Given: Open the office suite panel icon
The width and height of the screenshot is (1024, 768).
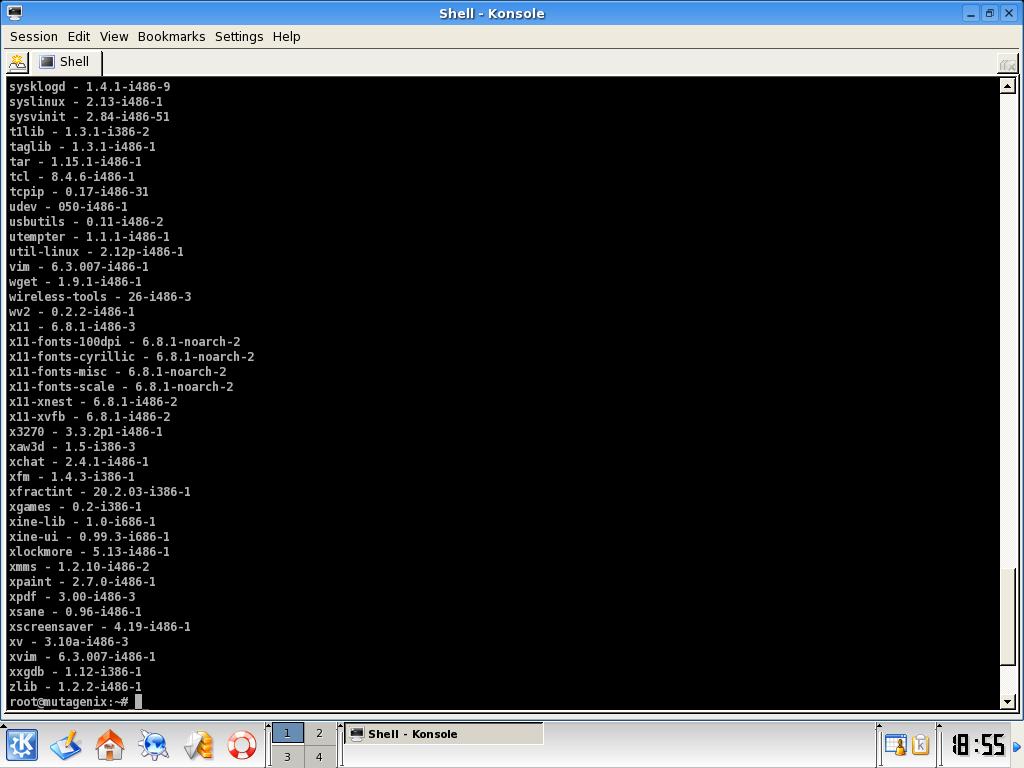Looking at the screenshot, I should (198, 745).
